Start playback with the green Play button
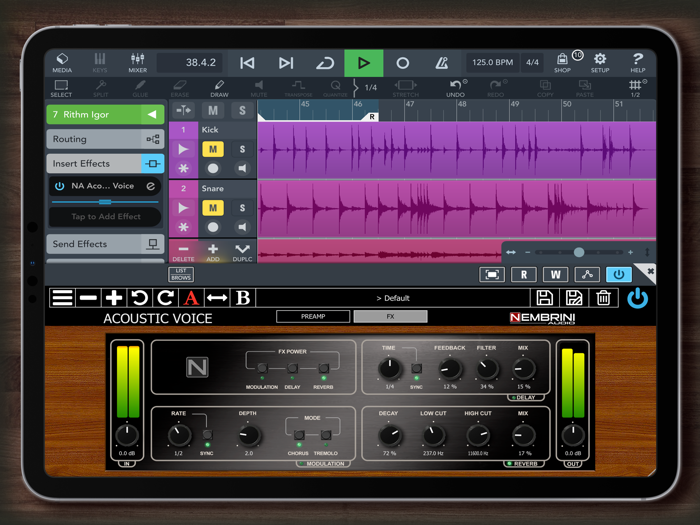 pyautogui.click(x=363, y=63)
